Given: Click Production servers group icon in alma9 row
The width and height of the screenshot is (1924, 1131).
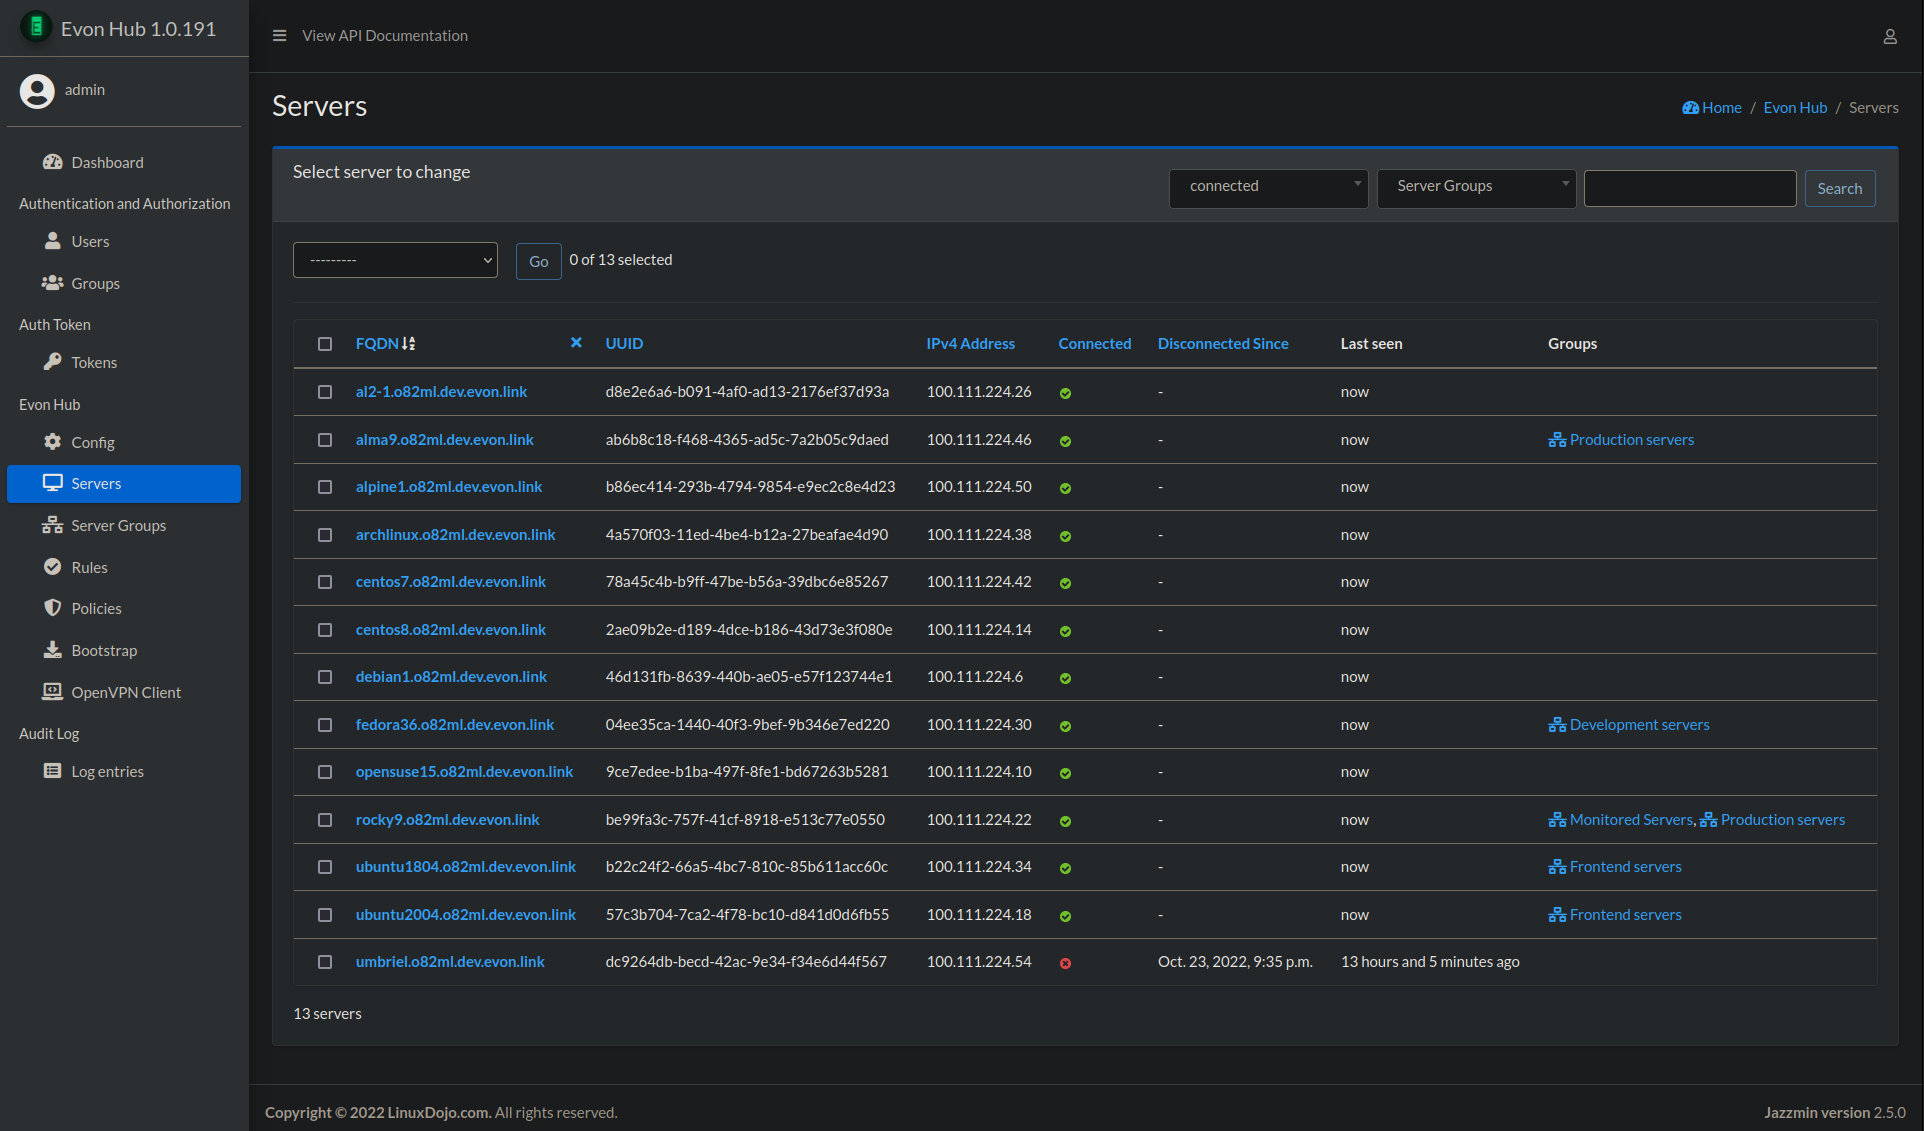Looking at the screenshot, I should coord(1557,440).
